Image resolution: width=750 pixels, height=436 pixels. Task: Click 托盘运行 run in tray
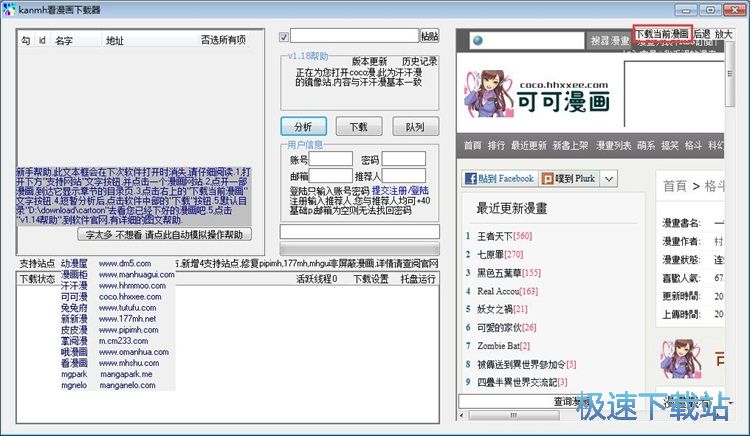click(418, 279)
